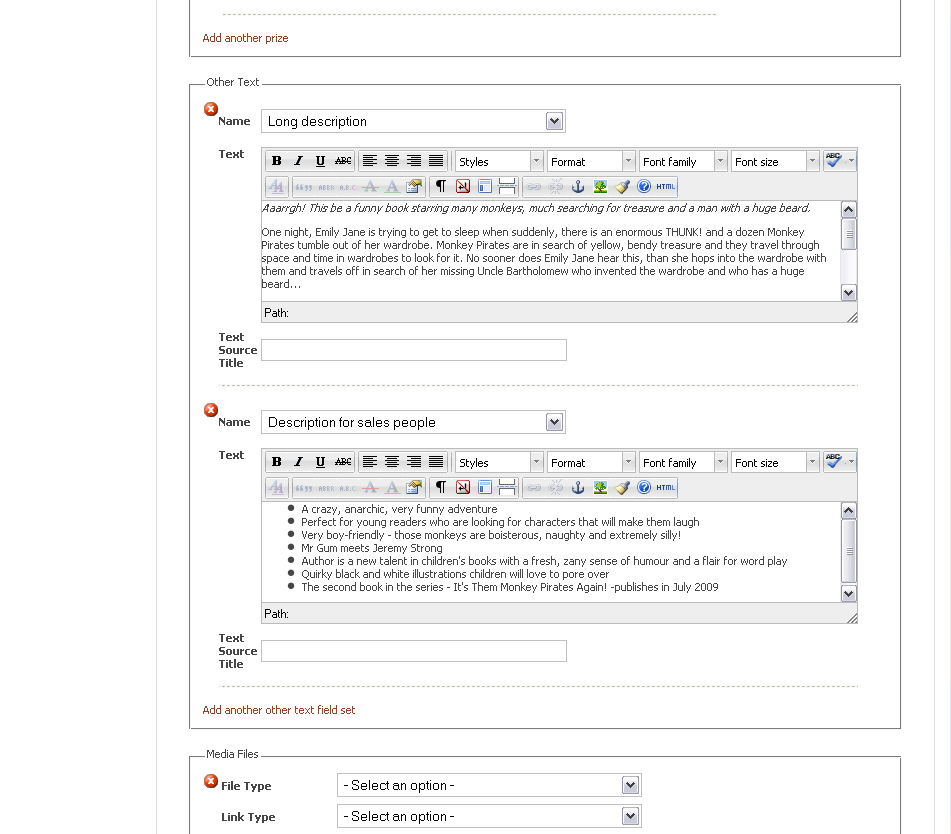Image resolution: width=951 pixels, height=834 pixels.
Task: Center text in sales people description editor
Action: click(x=392, y=462)
